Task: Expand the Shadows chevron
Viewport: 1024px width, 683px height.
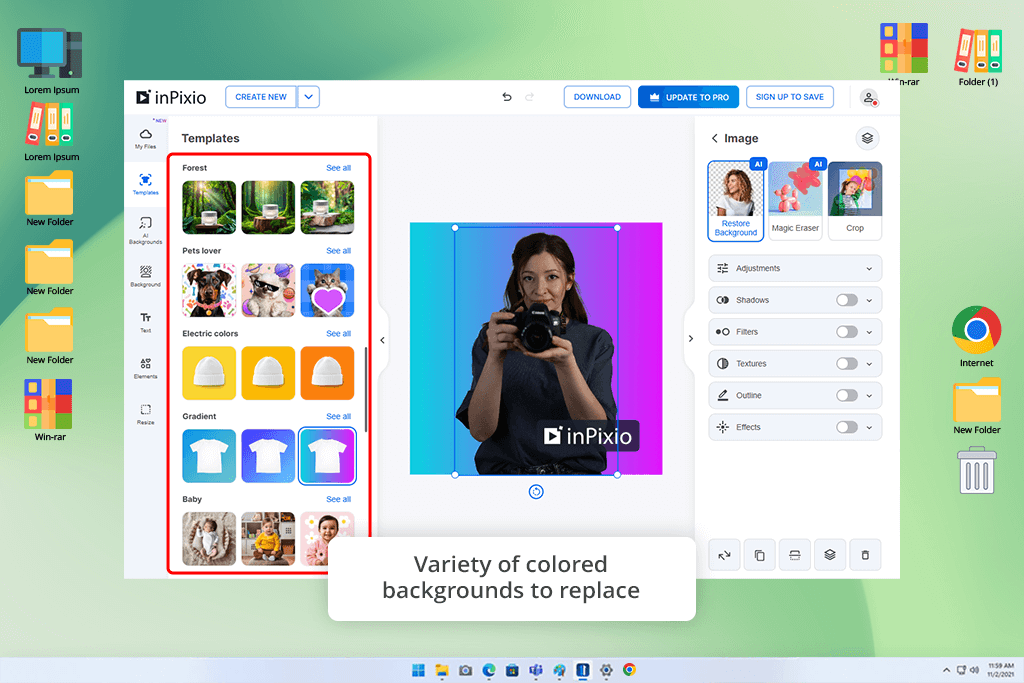Action: point(869,300)
